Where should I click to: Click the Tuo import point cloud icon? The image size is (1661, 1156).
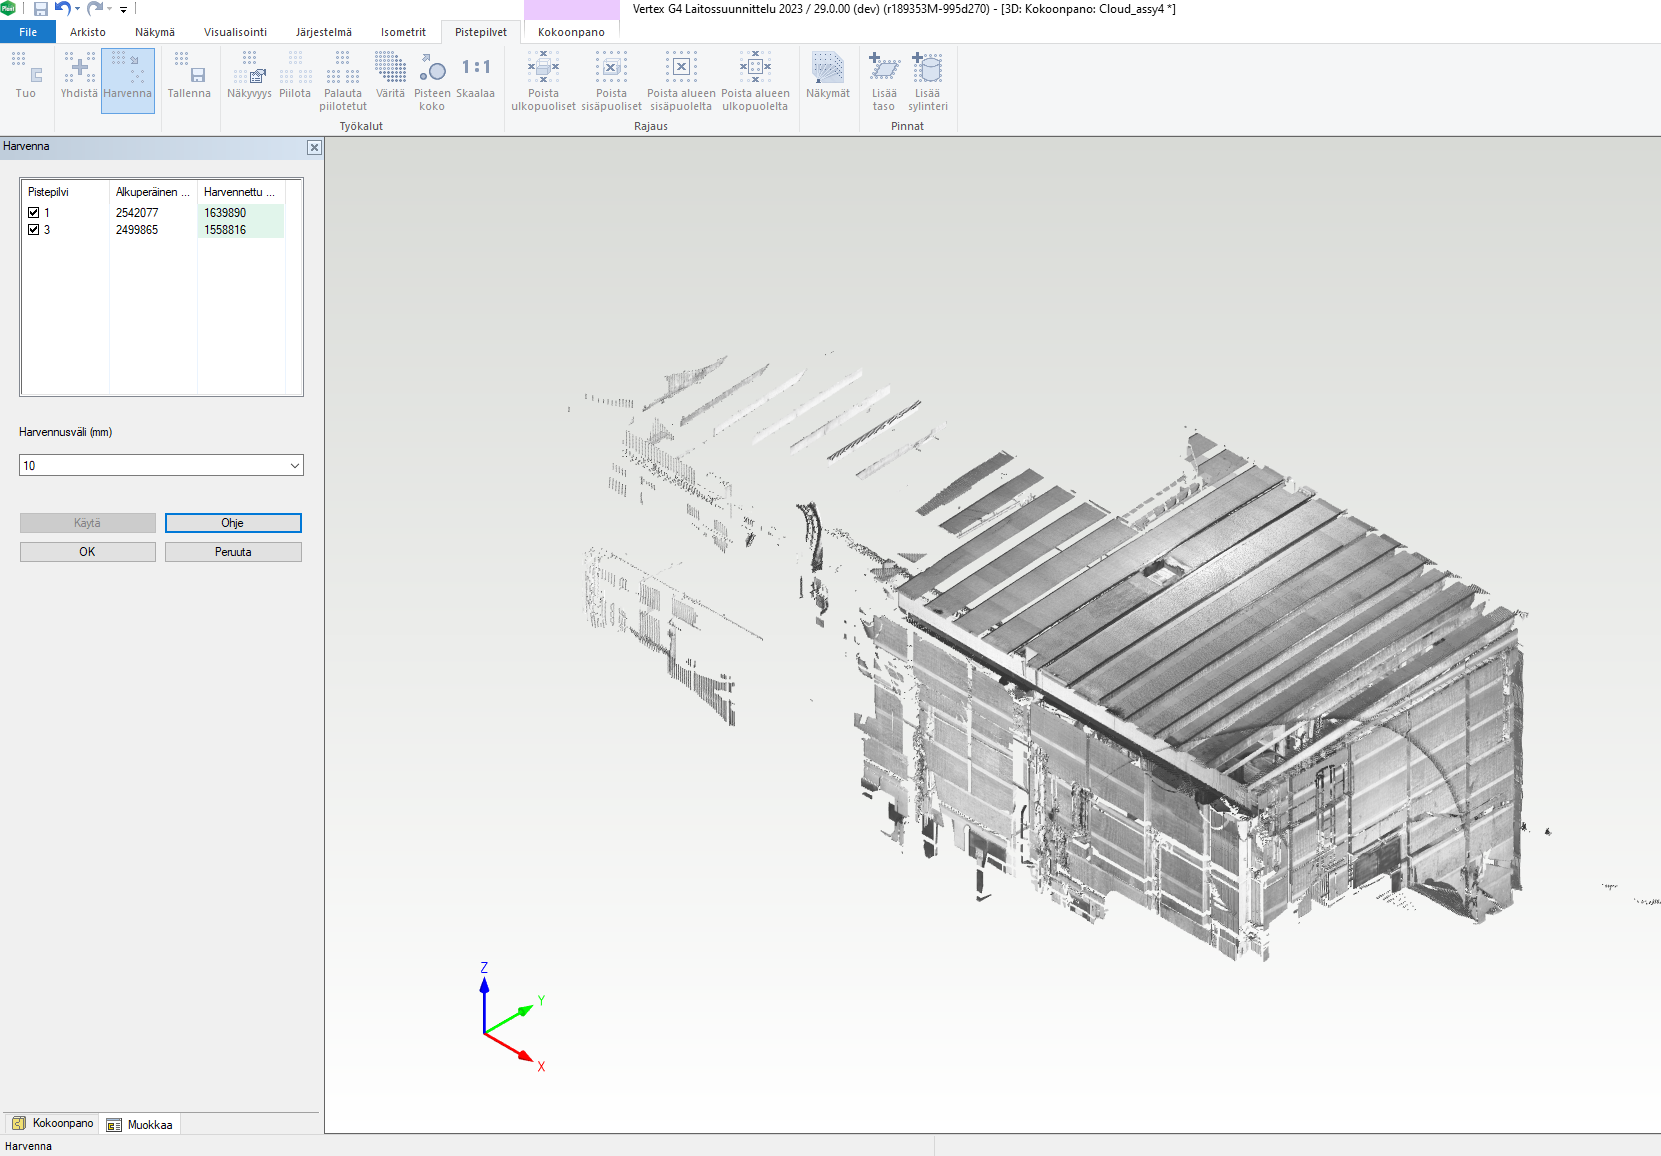tap(26, 76)
